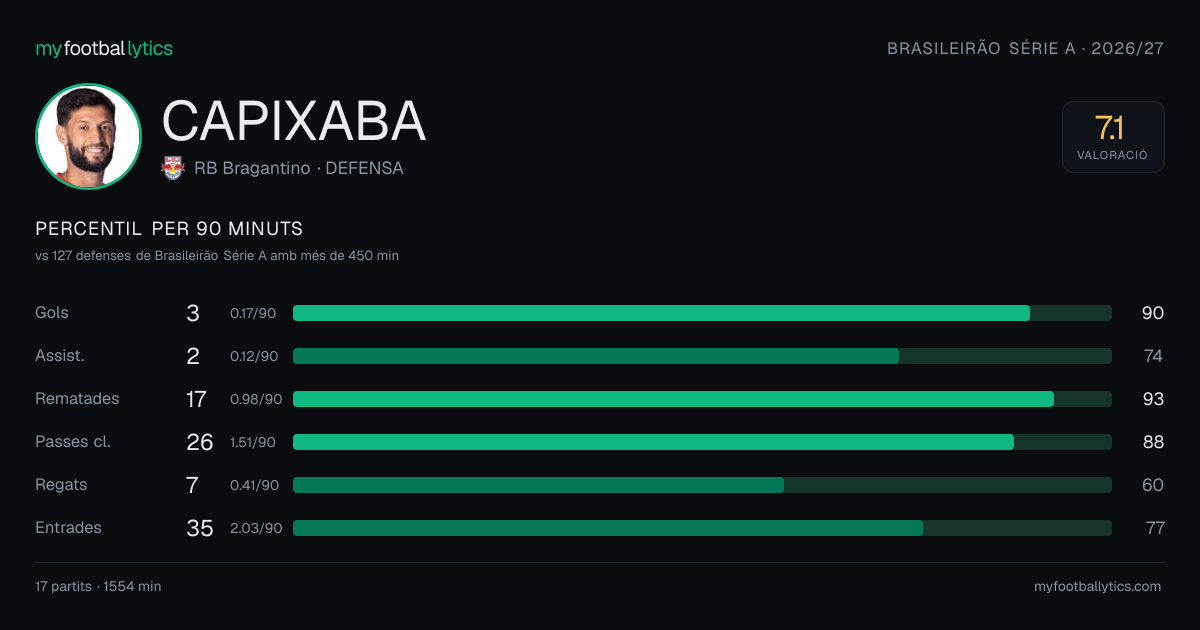Click the Brasileirão Série A 2026/27 label
Viewport: 1200px width, 630px height.
coord(1026,48)
